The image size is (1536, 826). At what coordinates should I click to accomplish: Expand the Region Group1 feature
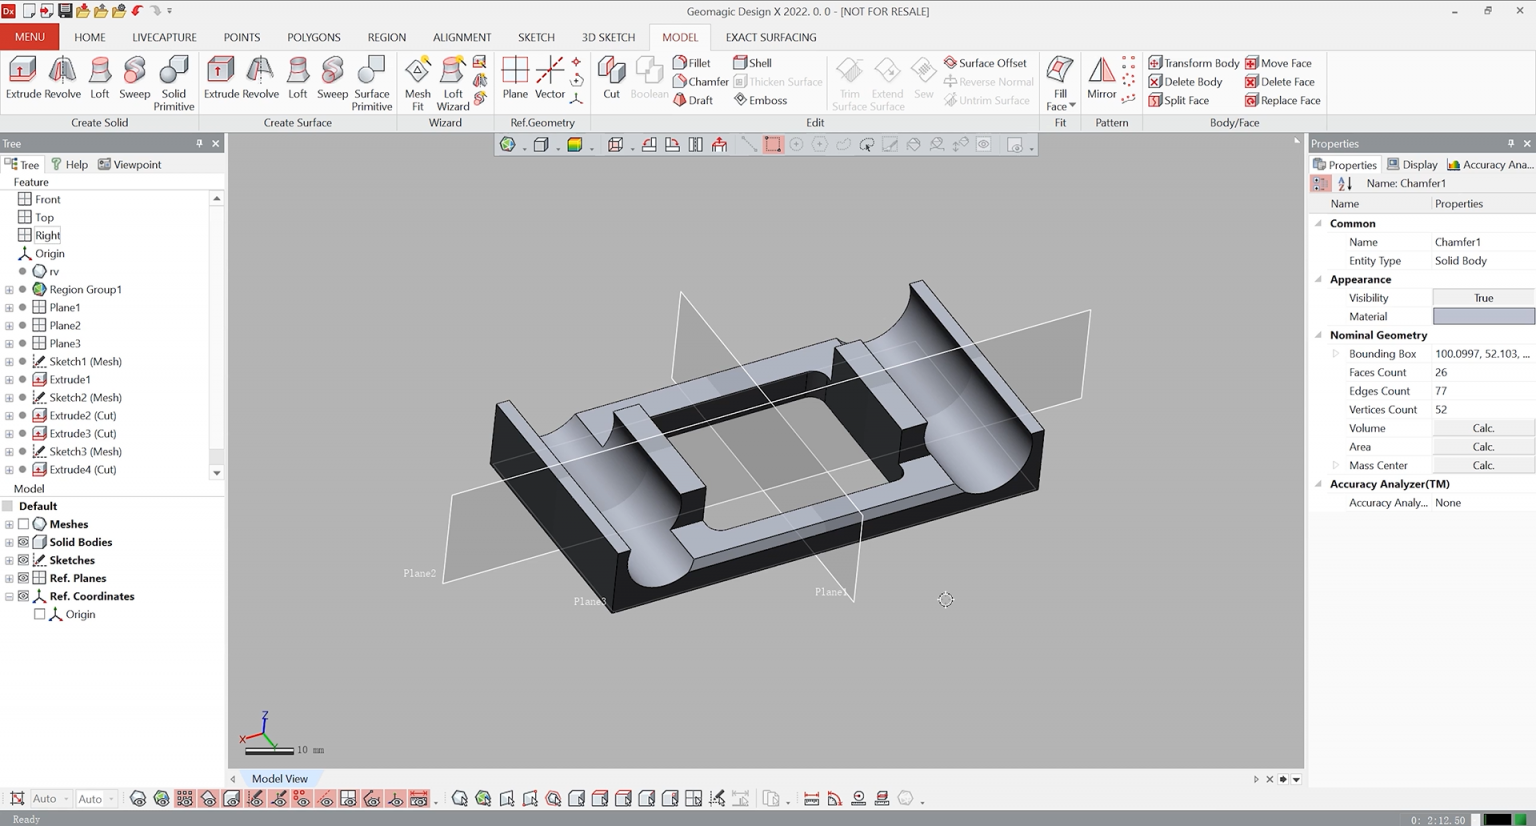point(9,289)
